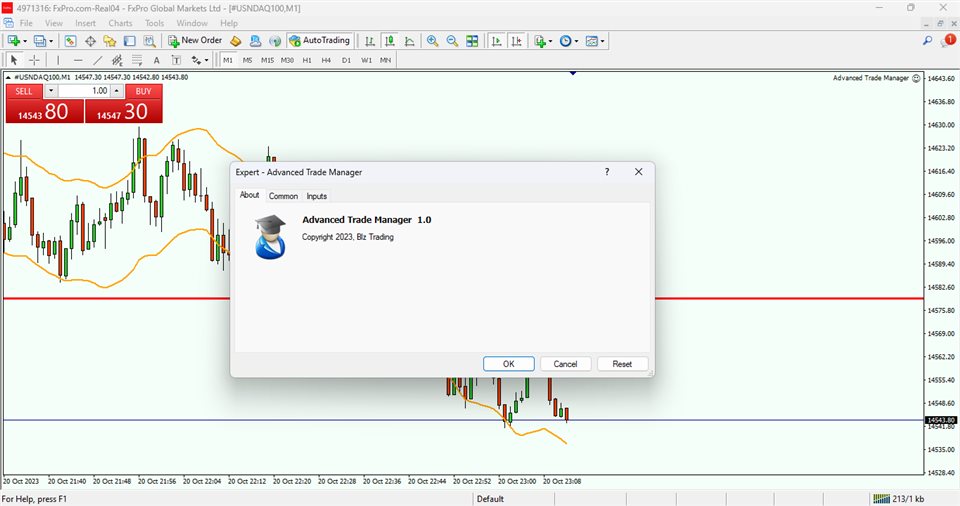Switch to M5 timeframe
The height and width of the screenshot is (506, 960).
(x=247, y=60)
